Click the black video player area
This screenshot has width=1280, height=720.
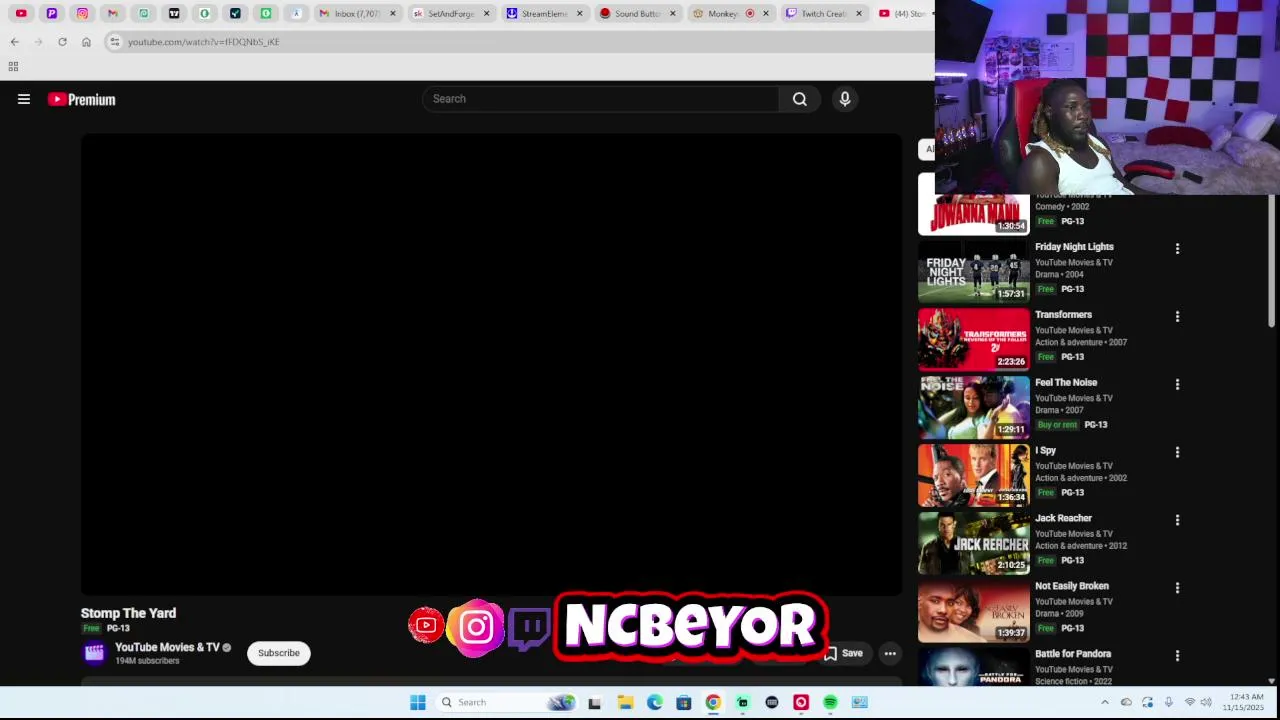pos(491,365)
